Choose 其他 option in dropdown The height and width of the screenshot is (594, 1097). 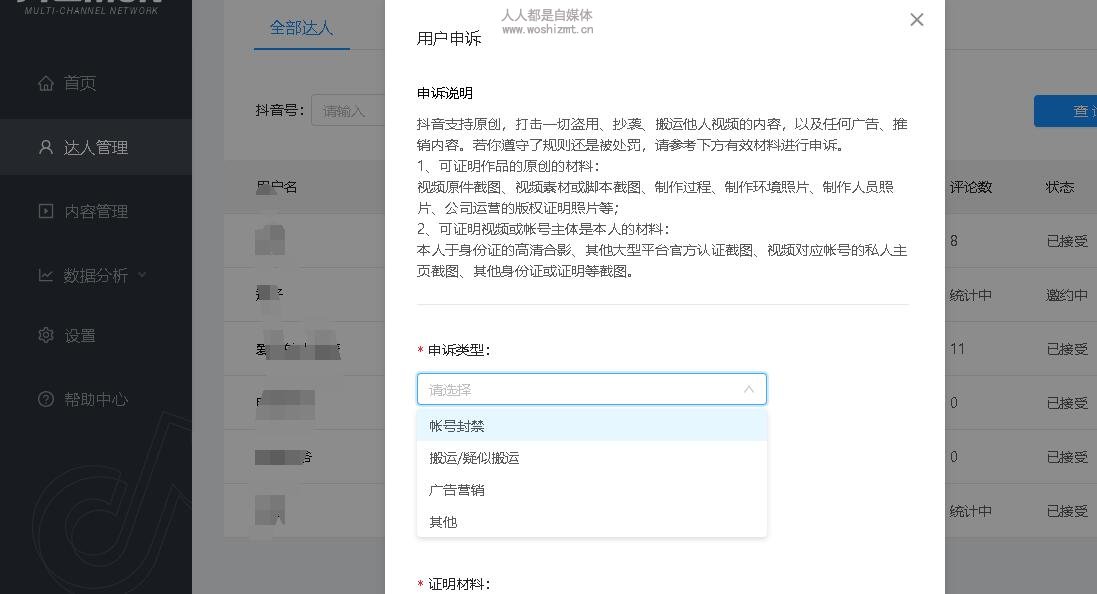click(592, 522)
